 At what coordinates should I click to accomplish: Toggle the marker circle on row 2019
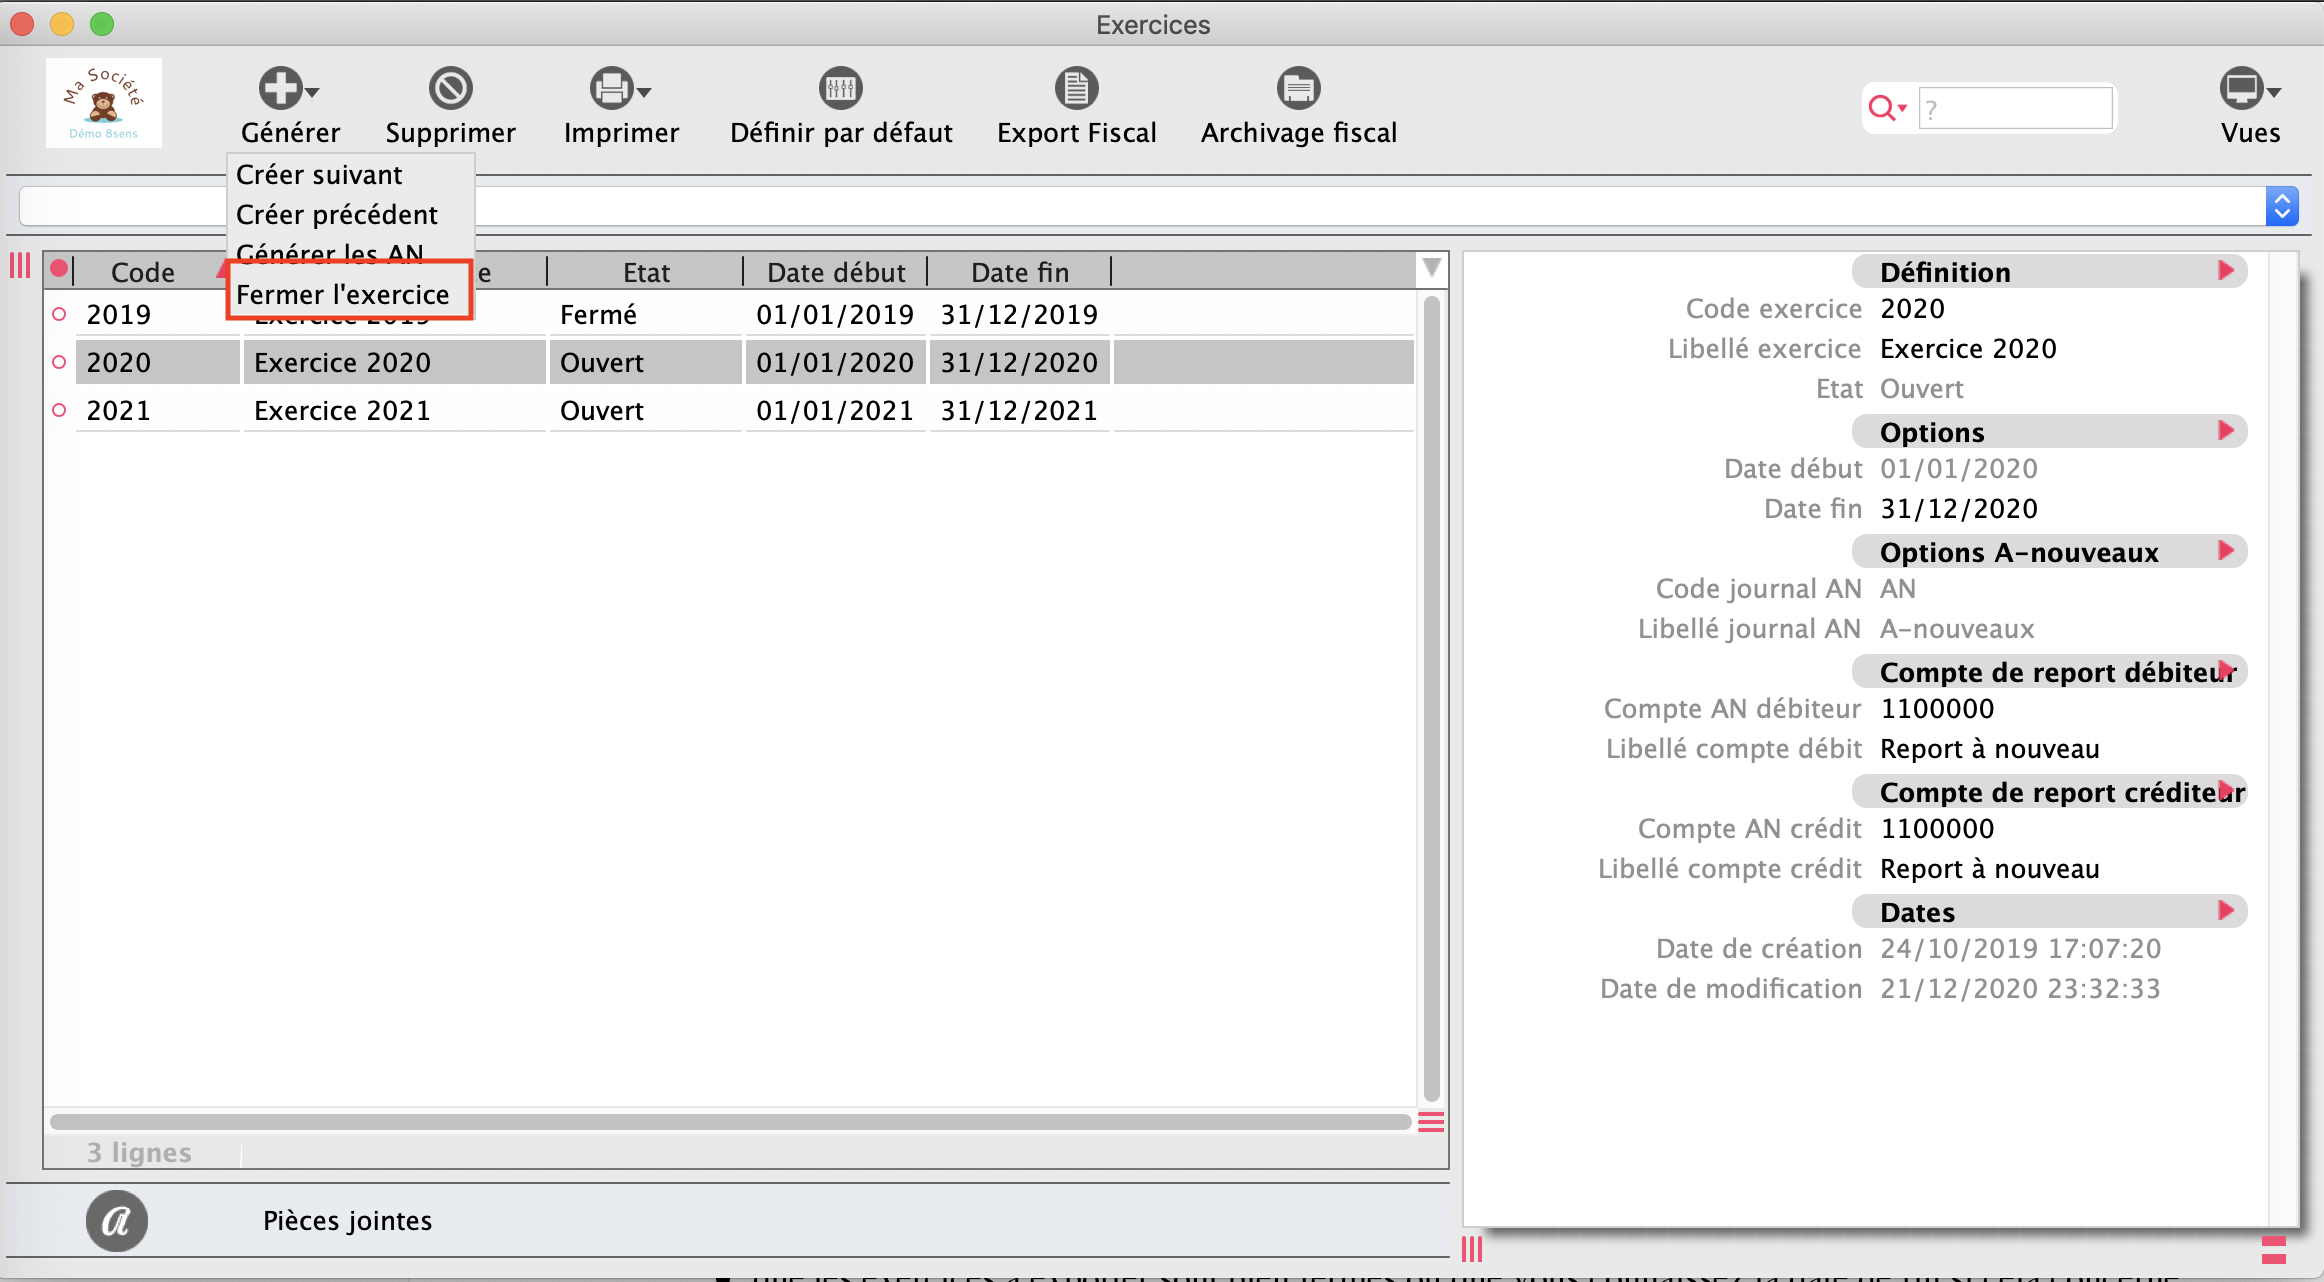click(x=59, y=314)
